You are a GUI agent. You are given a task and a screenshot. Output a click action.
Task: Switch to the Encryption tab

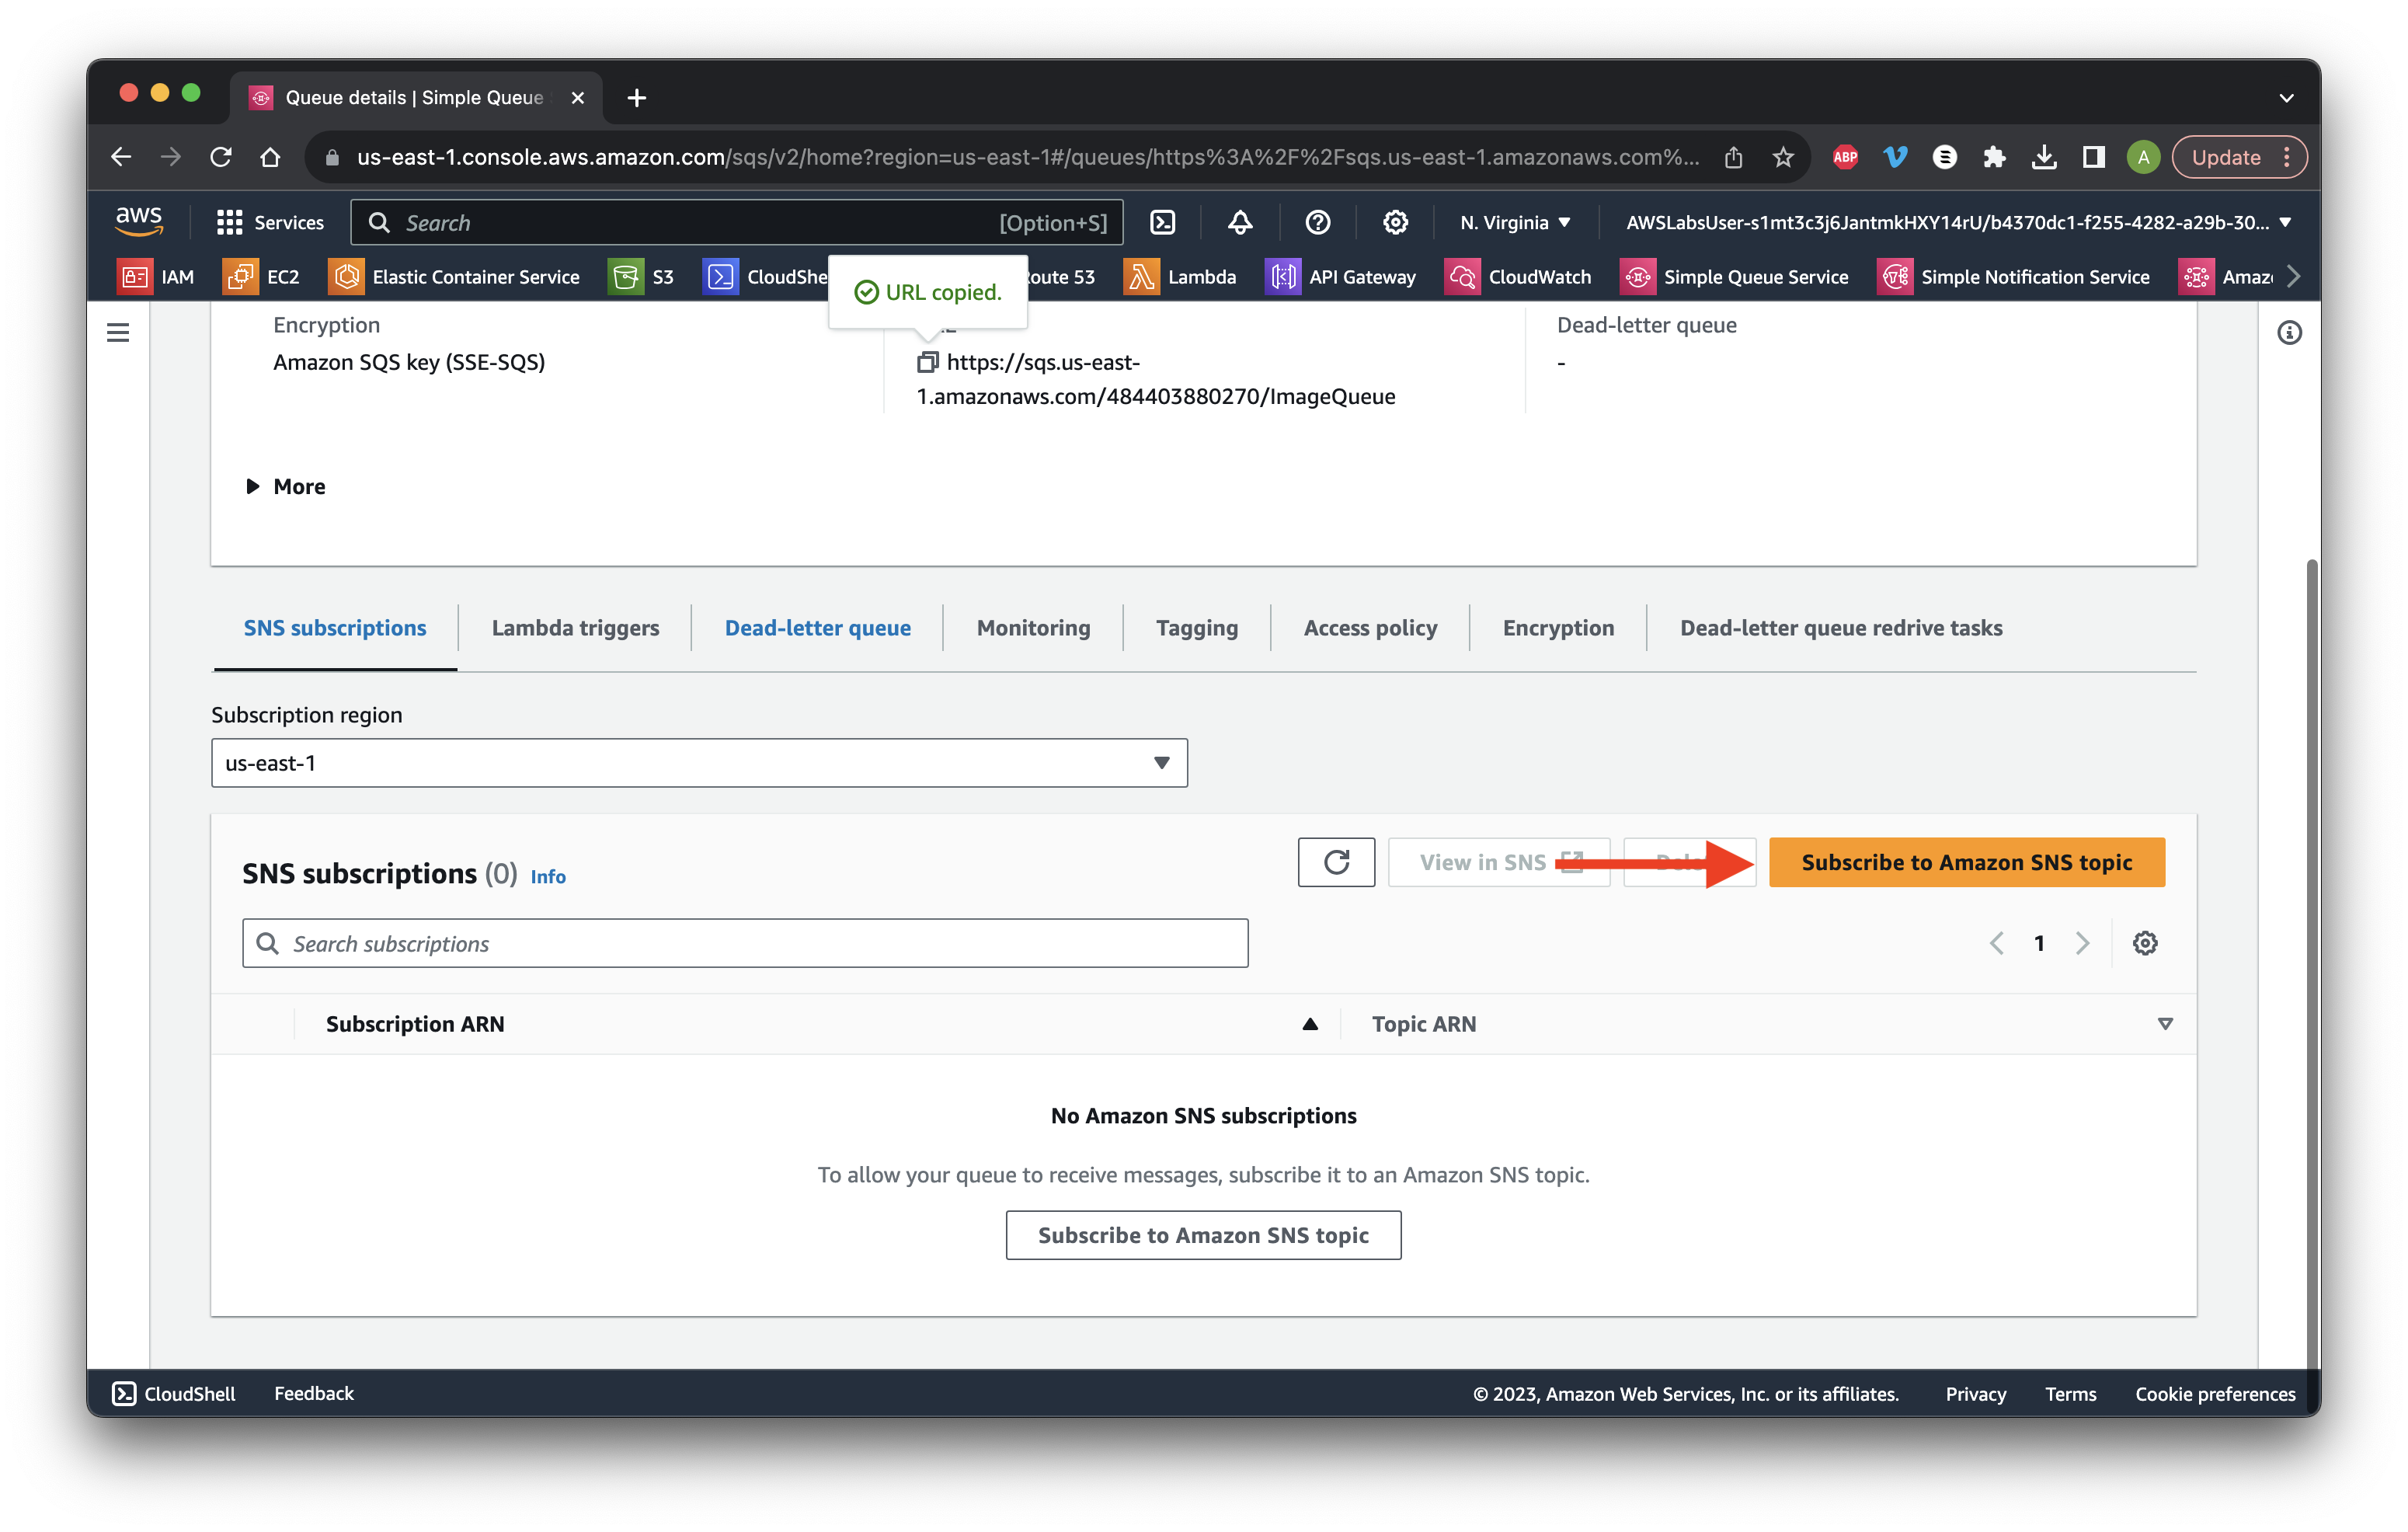(x=1558, y=628)
